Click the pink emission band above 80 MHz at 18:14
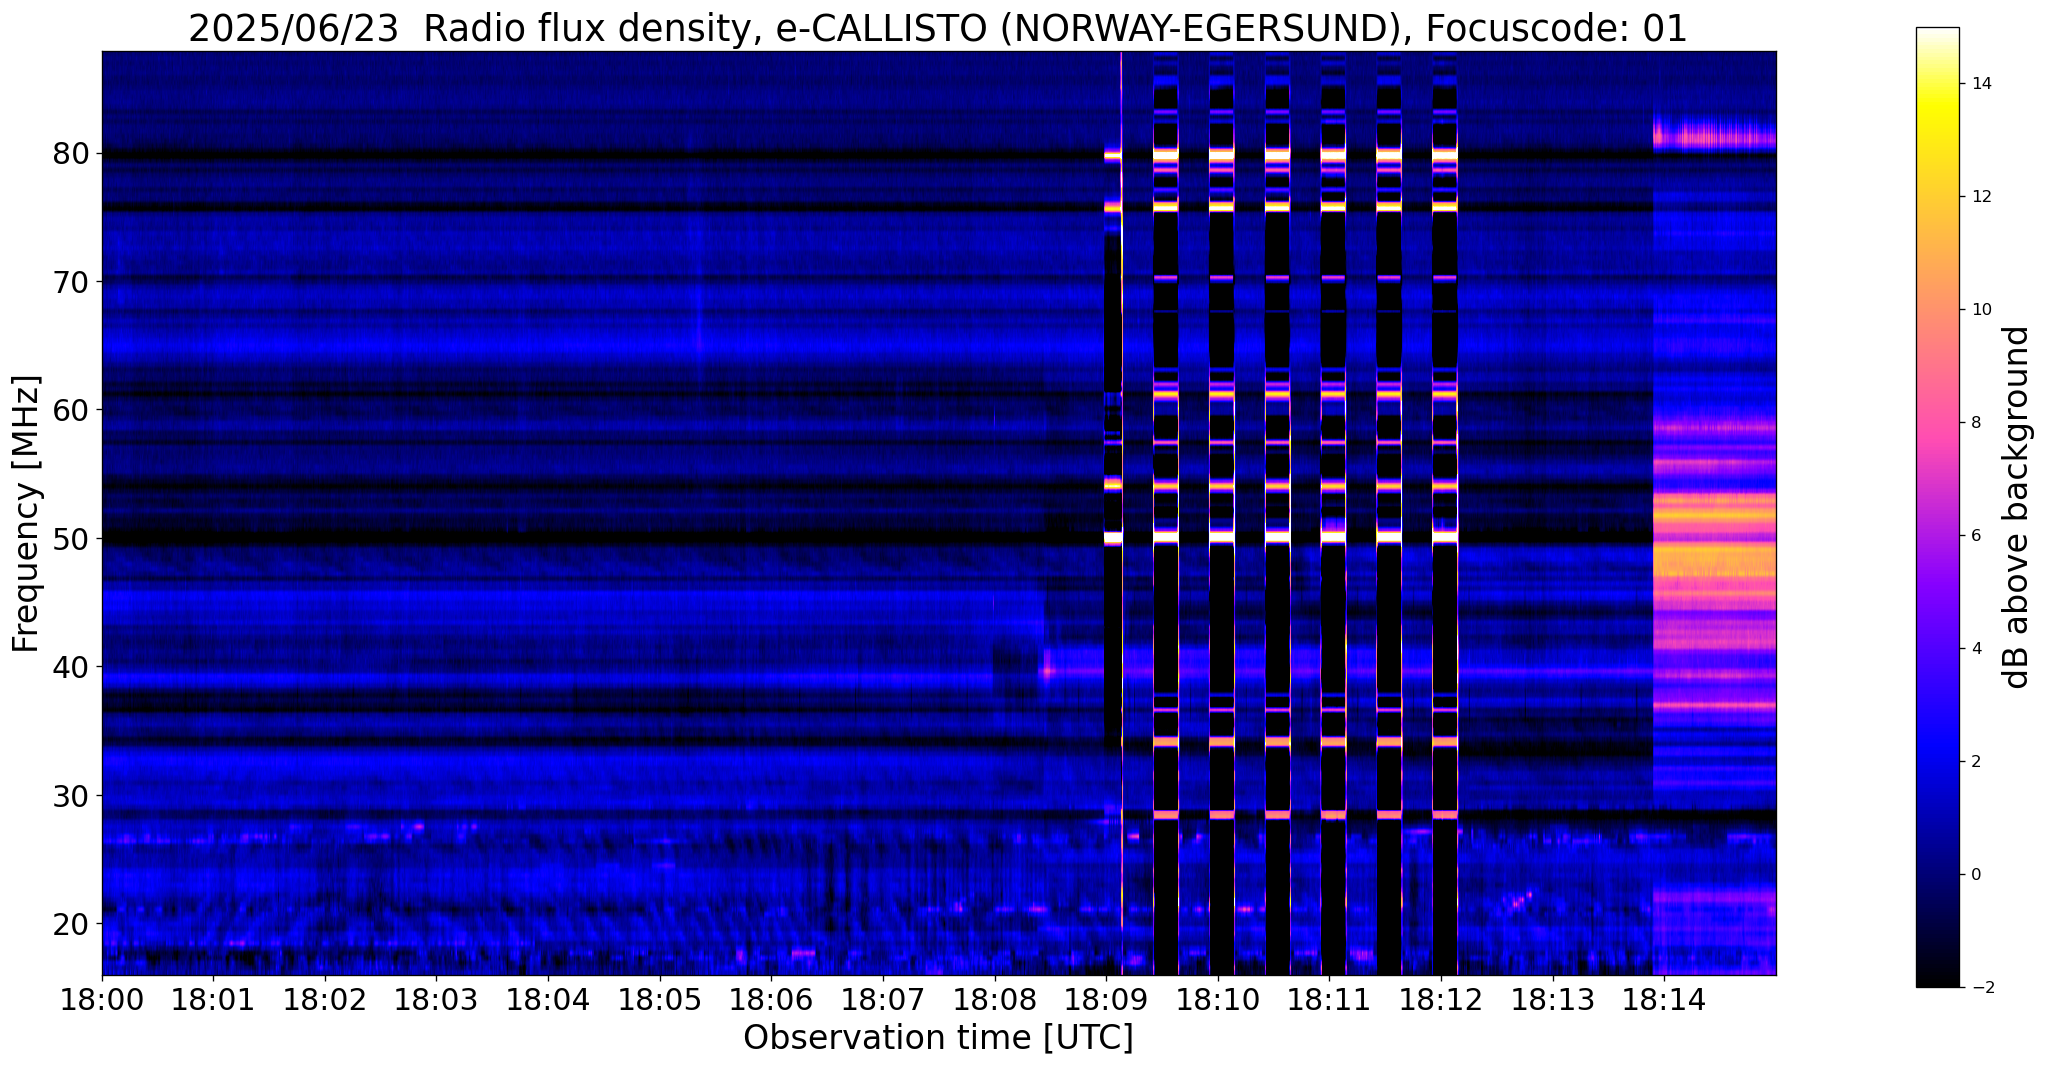 click(1714, 135)
